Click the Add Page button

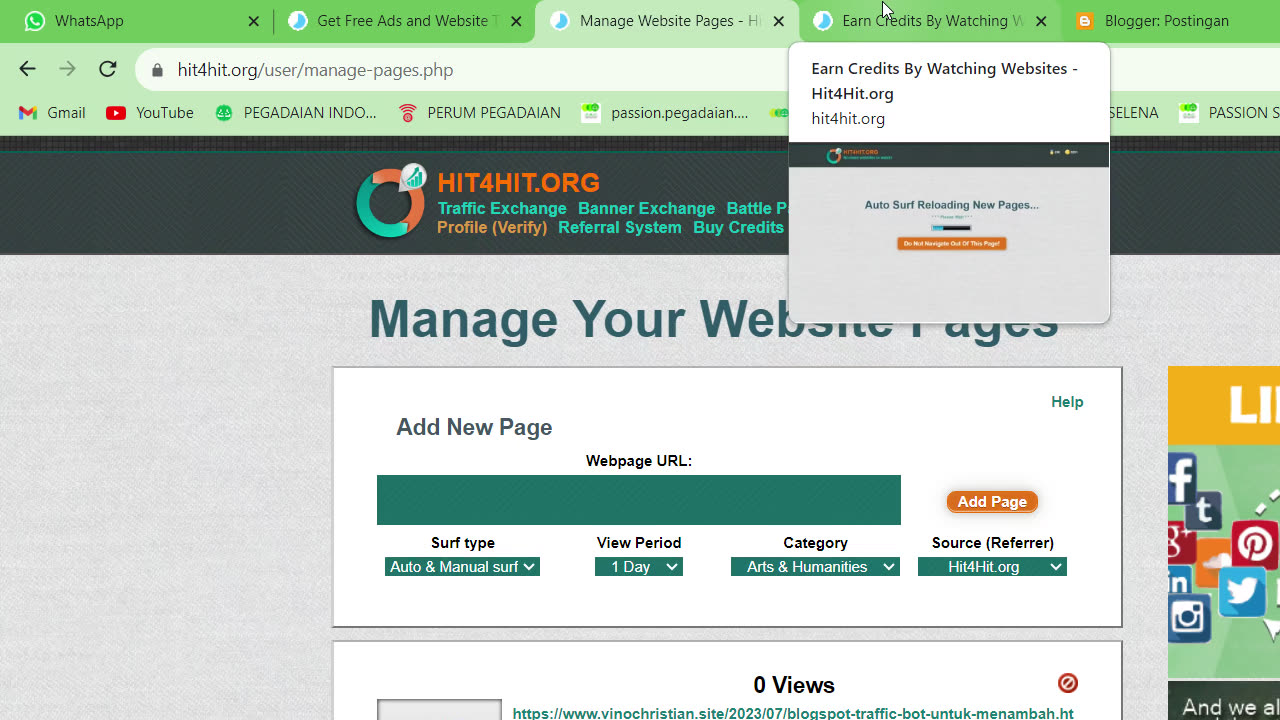(x=992, y=502)
